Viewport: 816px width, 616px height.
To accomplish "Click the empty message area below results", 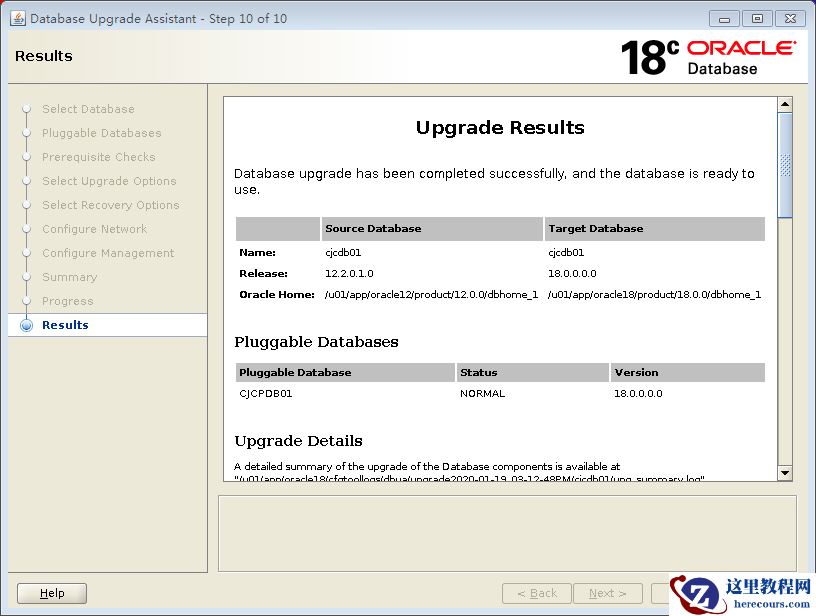I will (x=507, y=534).
